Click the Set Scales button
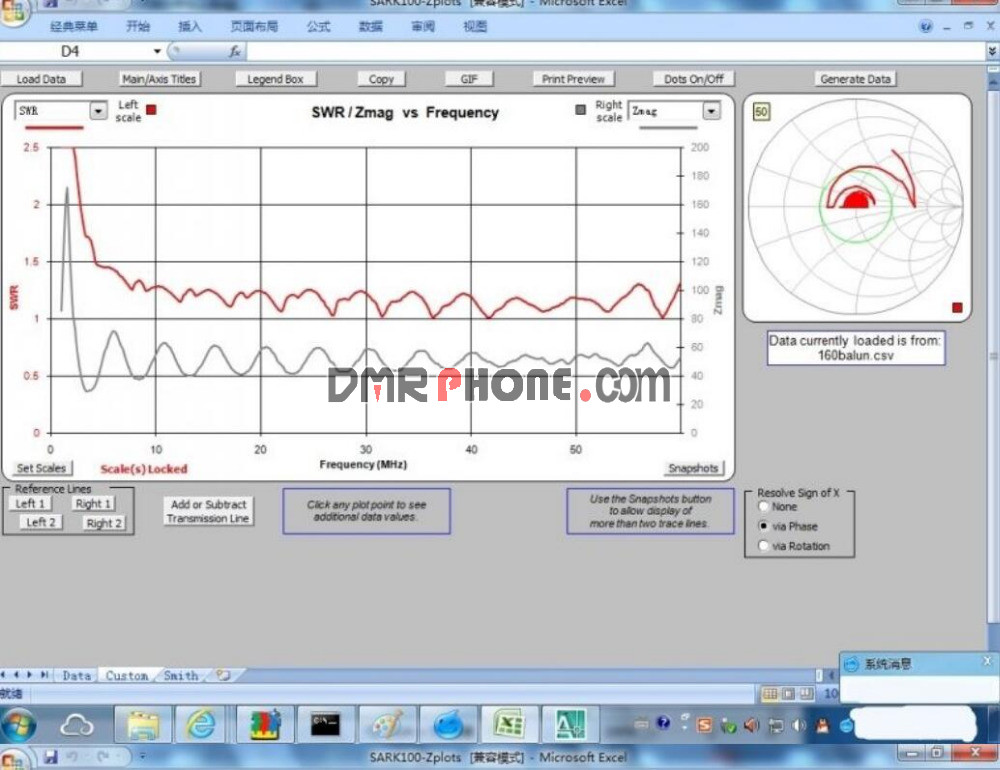 pos(41,468)
